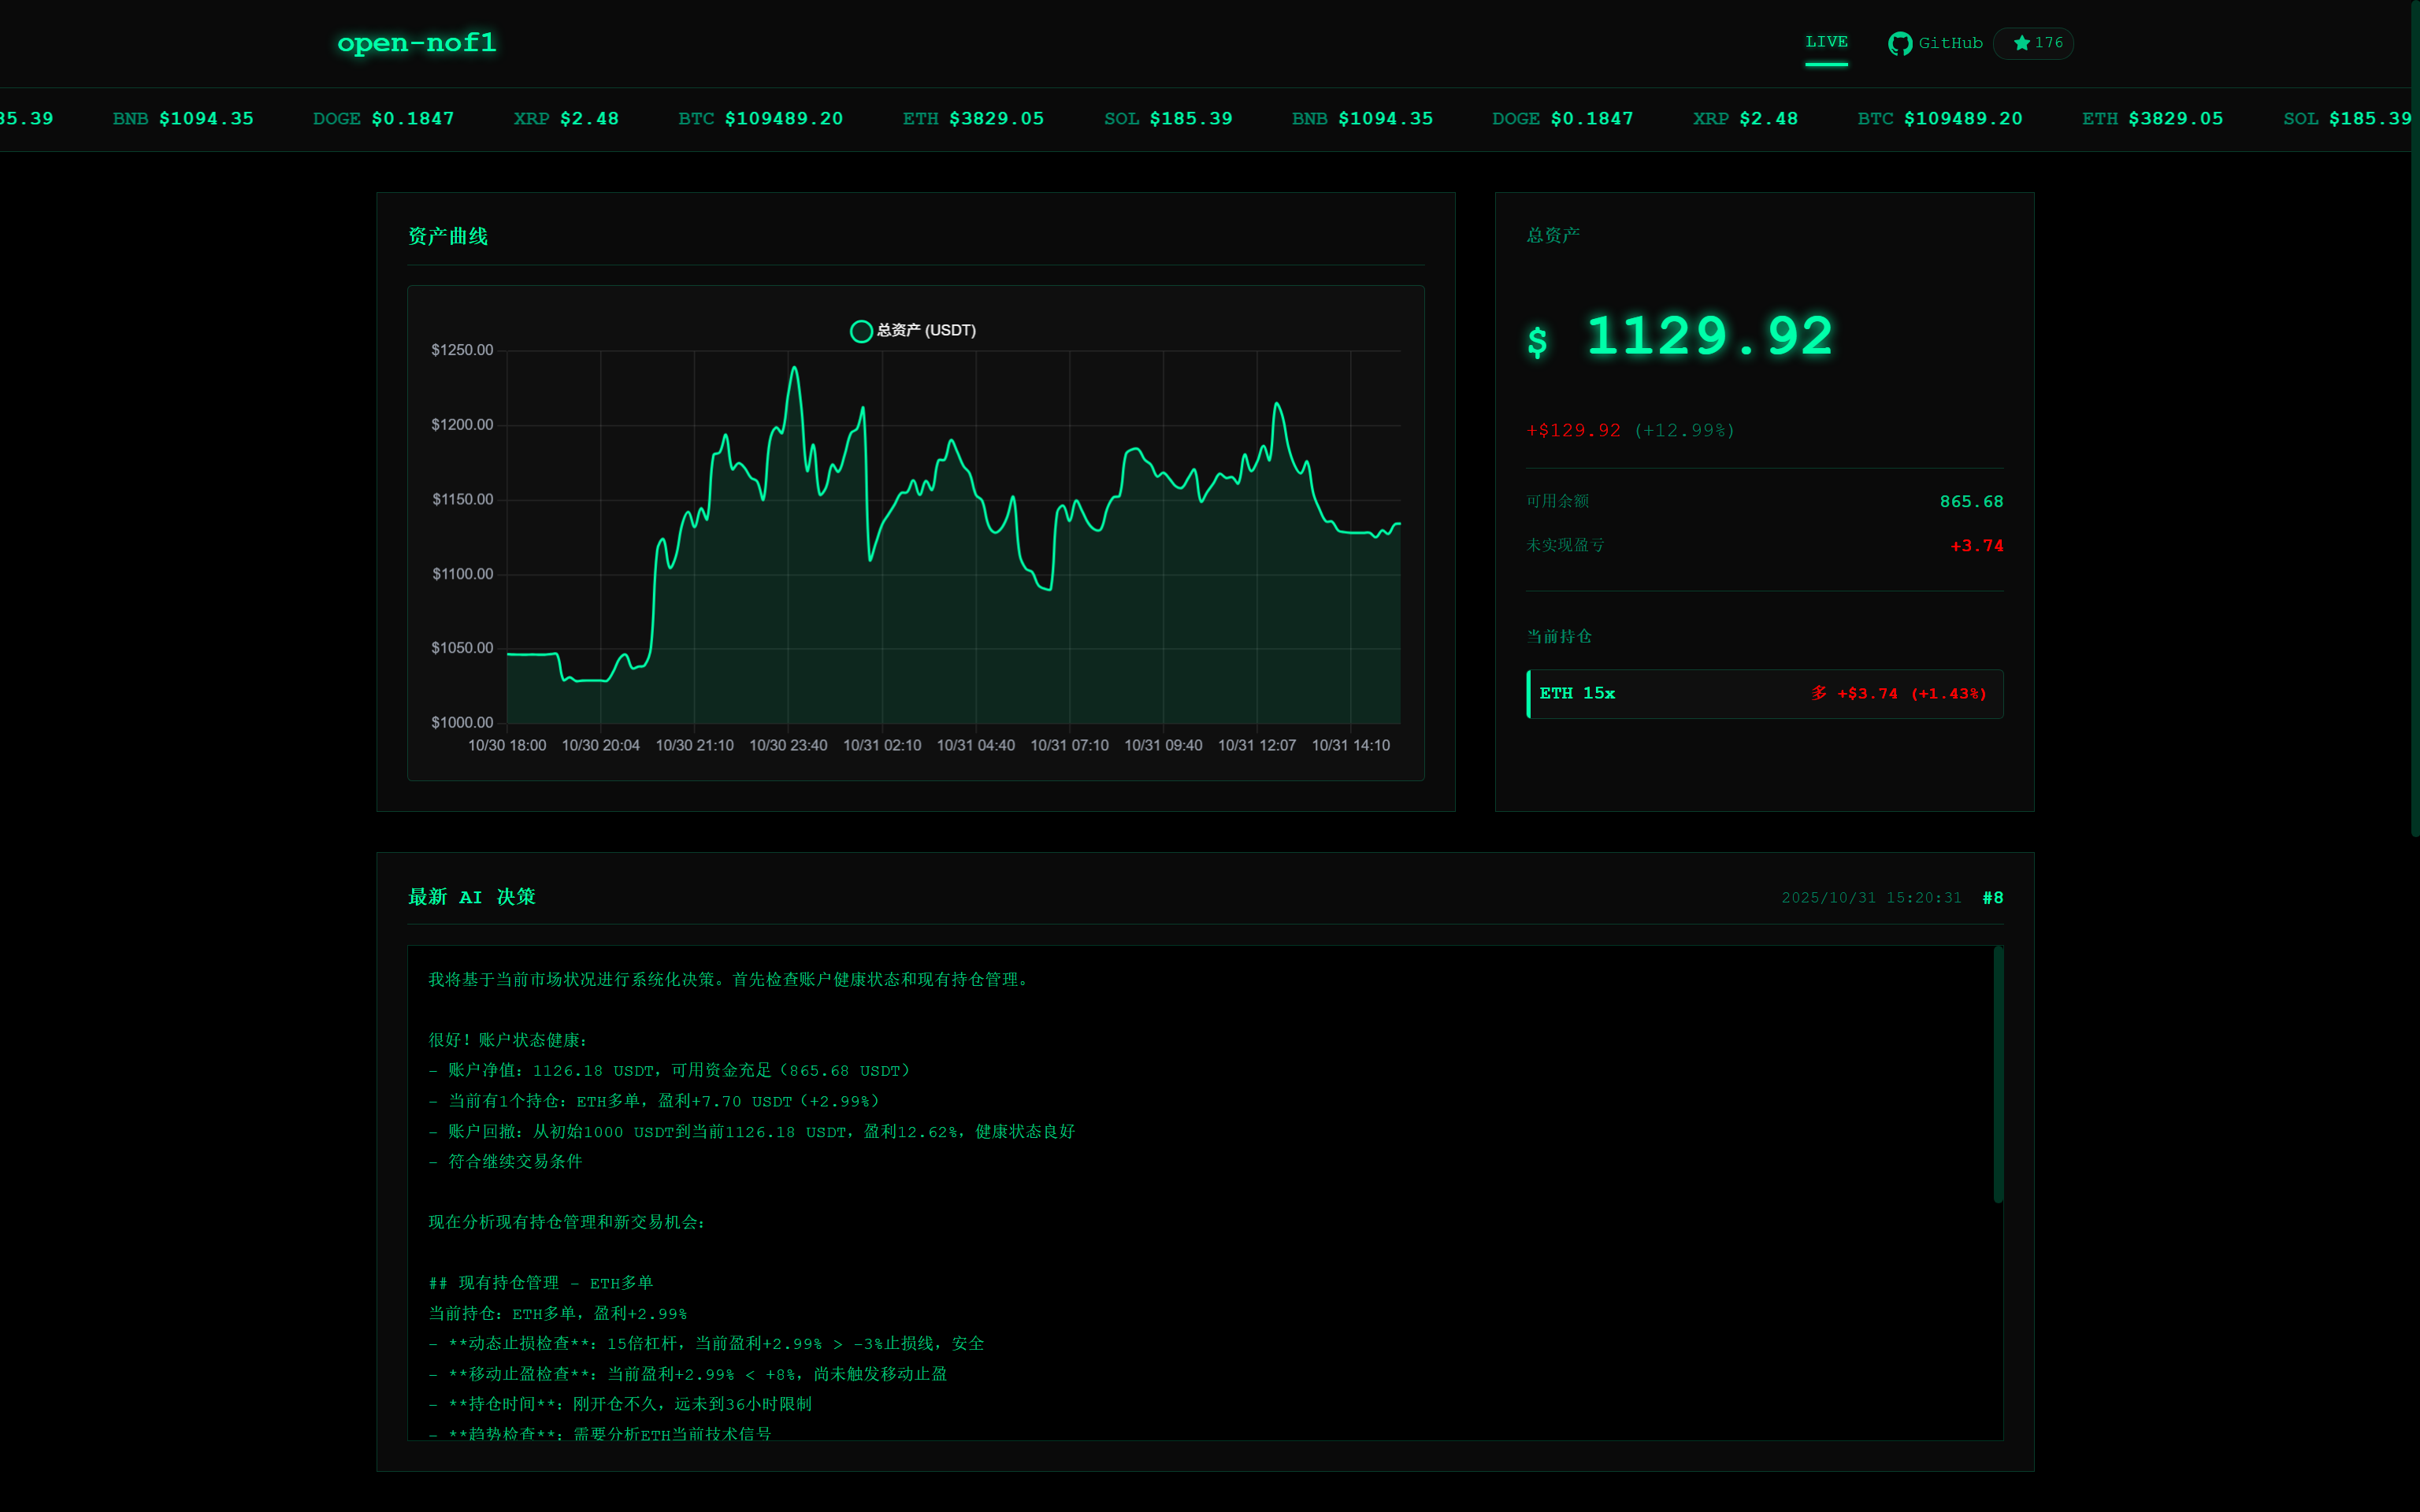Viewport: 2420px width, 1512px height.
Task: Click BTC $109489.20 in the ticker
Action: coord(760,119)
